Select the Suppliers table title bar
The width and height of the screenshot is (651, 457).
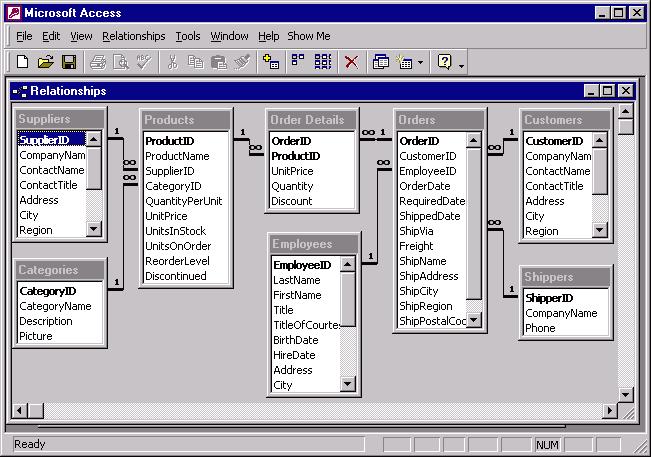[x=59, y=119]
